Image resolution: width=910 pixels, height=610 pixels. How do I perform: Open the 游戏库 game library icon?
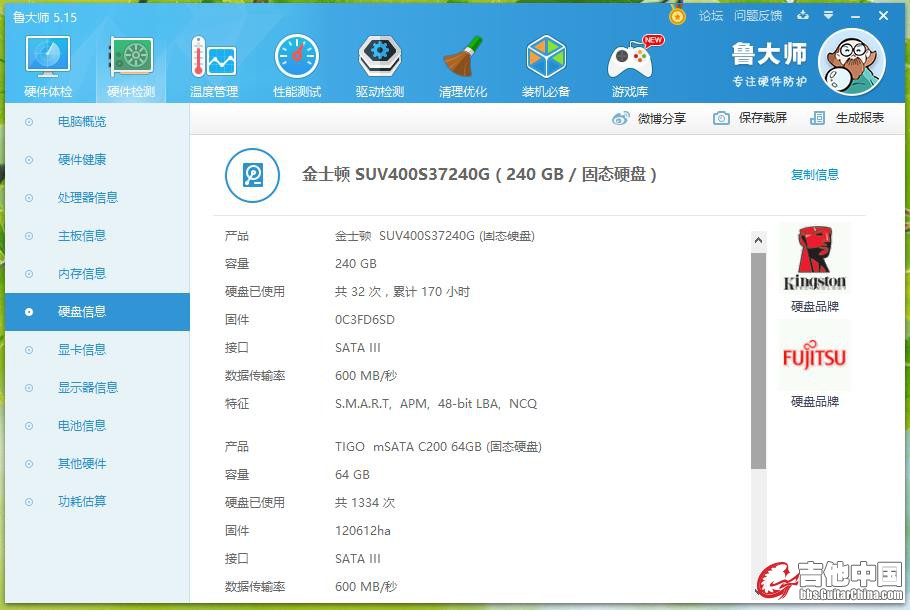coord(630,60)
